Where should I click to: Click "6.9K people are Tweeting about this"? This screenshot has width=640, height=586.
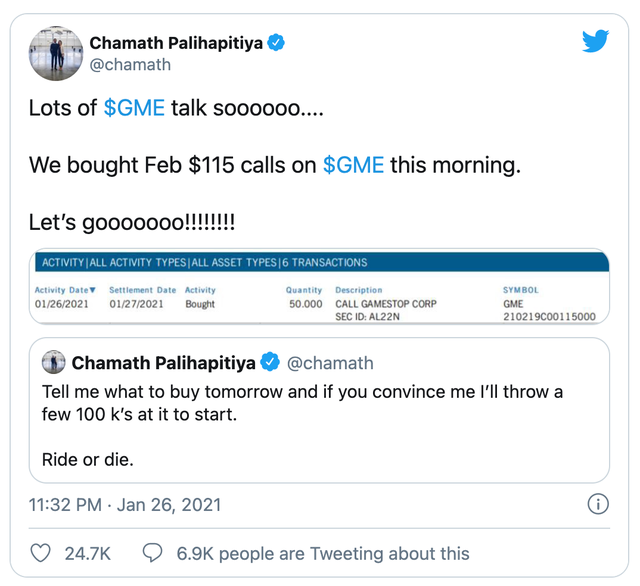point(322,553)
